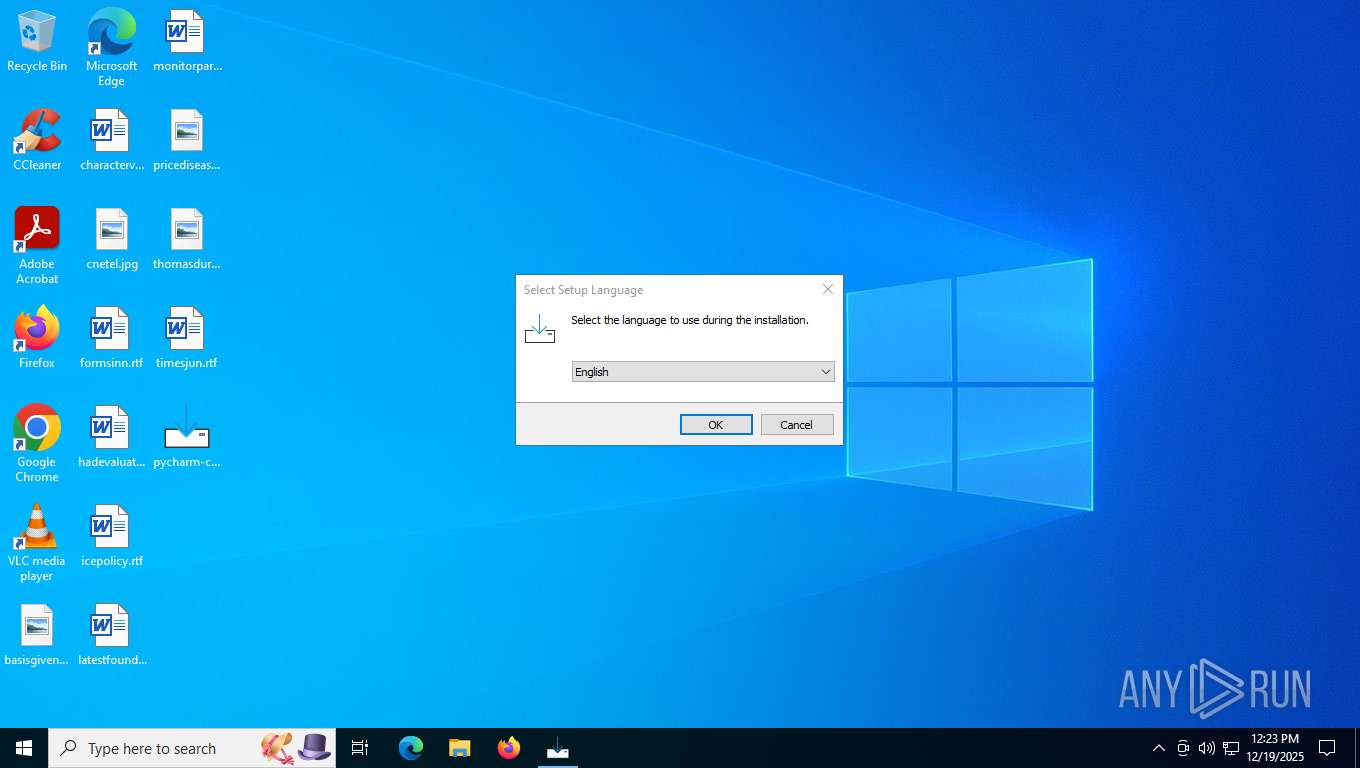The width and height of the screenshot is (1360, 768).
Task: Open the Windows Start menu
Action: (24, 748)
